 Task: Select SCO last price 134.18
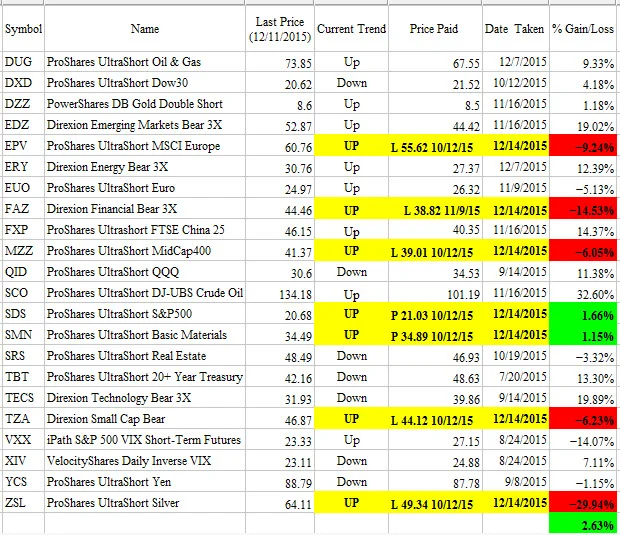pyautogui.click(x=280, y=293)
